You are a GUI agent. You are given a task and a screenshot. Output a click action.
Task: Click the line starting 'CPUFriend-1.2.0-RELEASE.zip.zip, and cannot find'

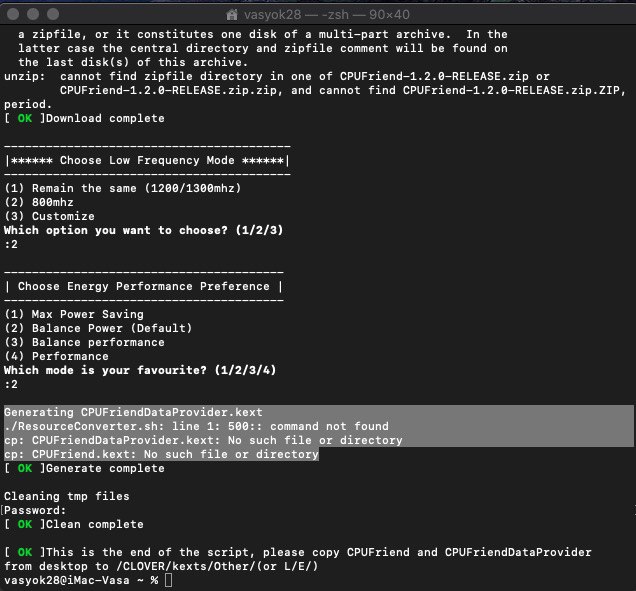[x=343, y=90]
